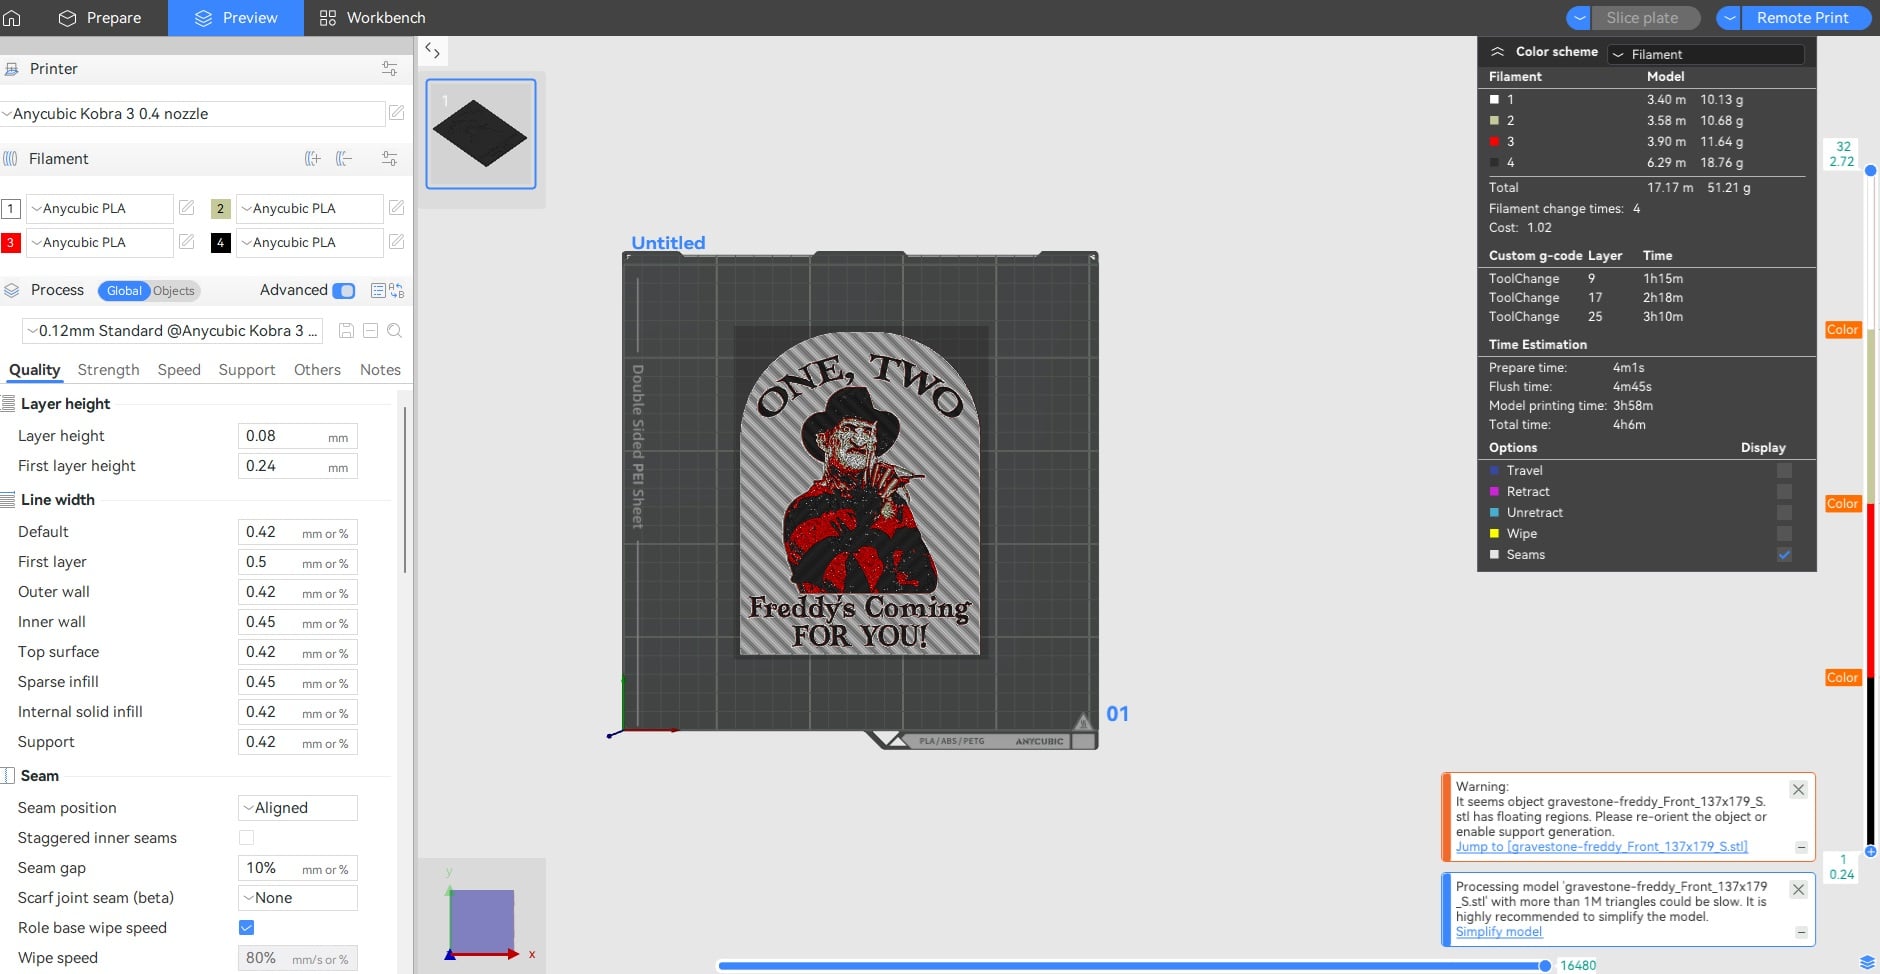Open the printer preset dropdown
The image size is (1880, 974).
pyautogui.click(x=193, y=114)
